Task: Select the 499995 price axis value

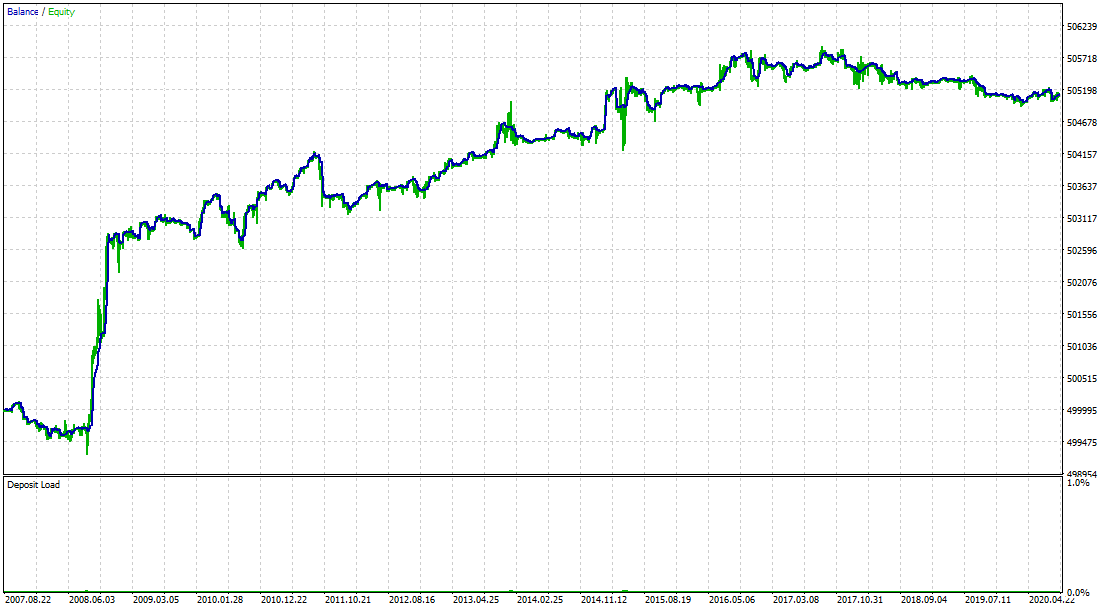Action: (x=1081, y=411)
